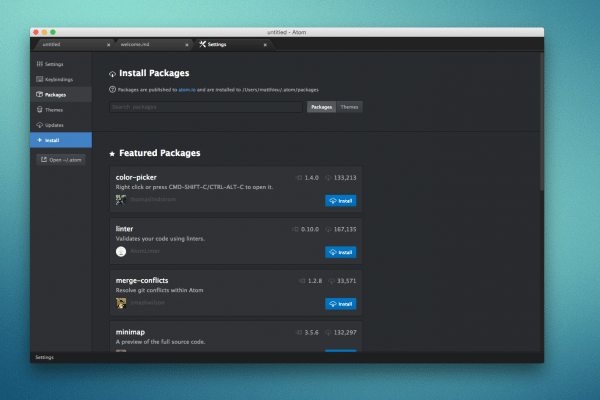Viewport: 600px width, 400px height.
Task: Click the AtomLinter author avatar
Action: click(x=121, y=252)
